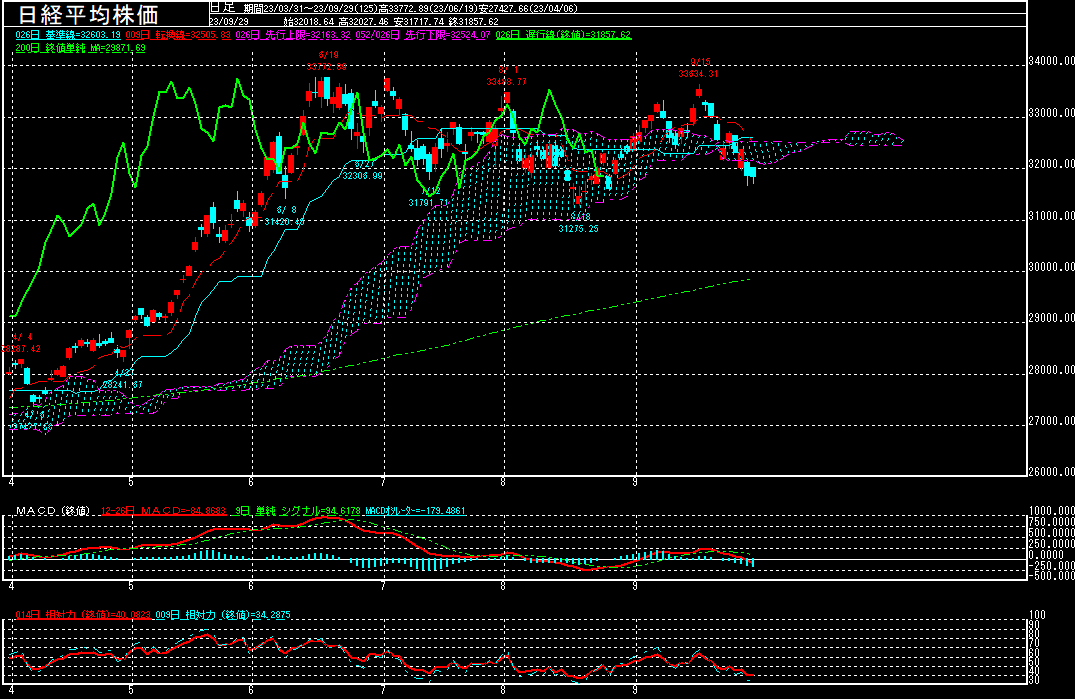Image resolution: width=1076 pixels, height=699 pixels.
Task: Click the 6/19 33772.89 high annotation
Action: point(327,61)
